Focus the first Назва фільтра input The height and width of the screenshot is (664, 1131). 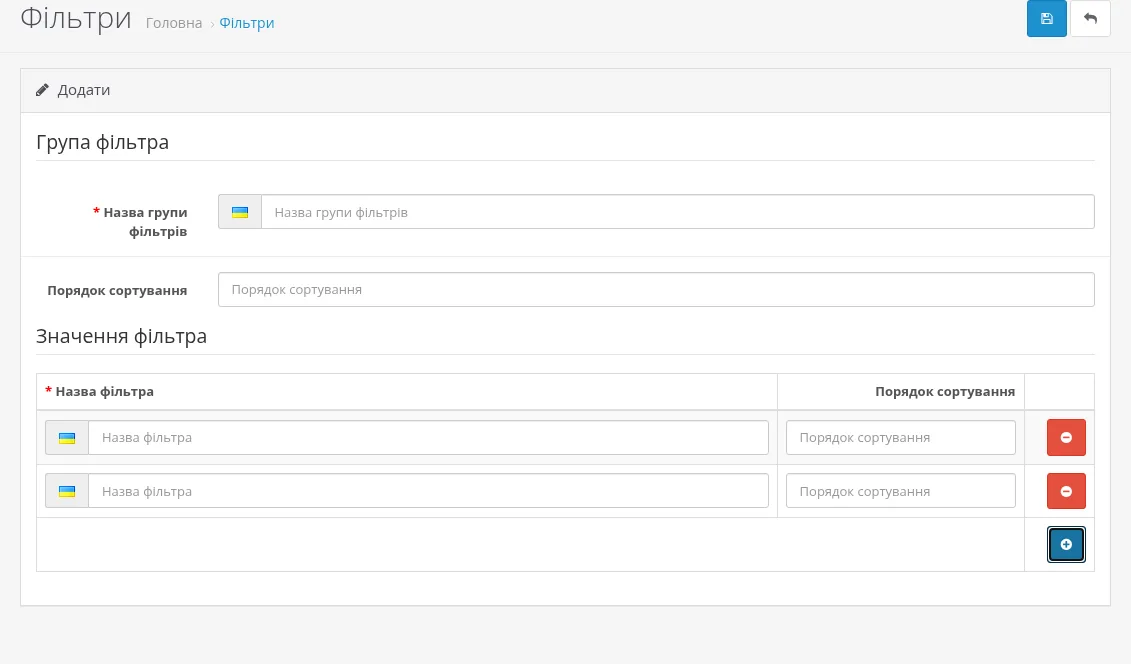point(428,438)
